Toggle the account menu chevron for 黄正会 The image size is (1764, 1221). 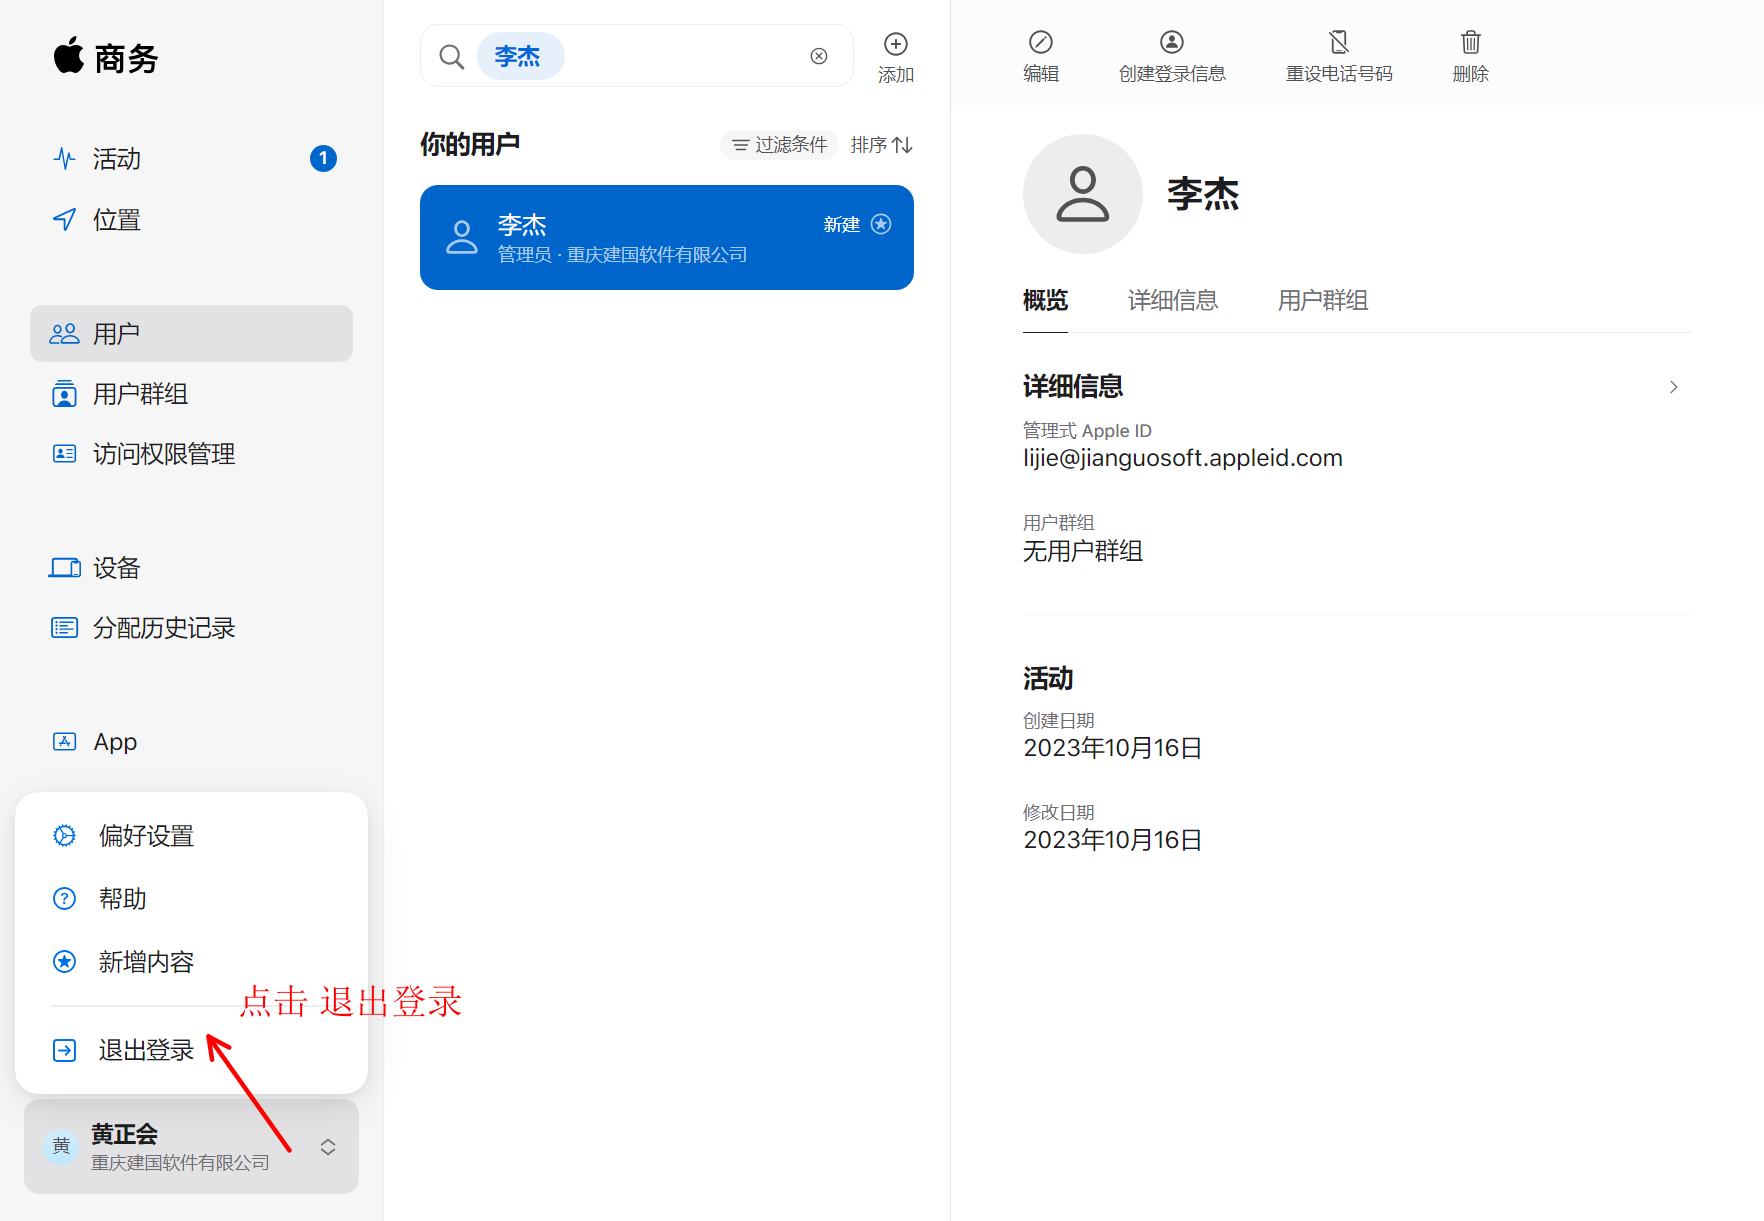(328, 1147)
